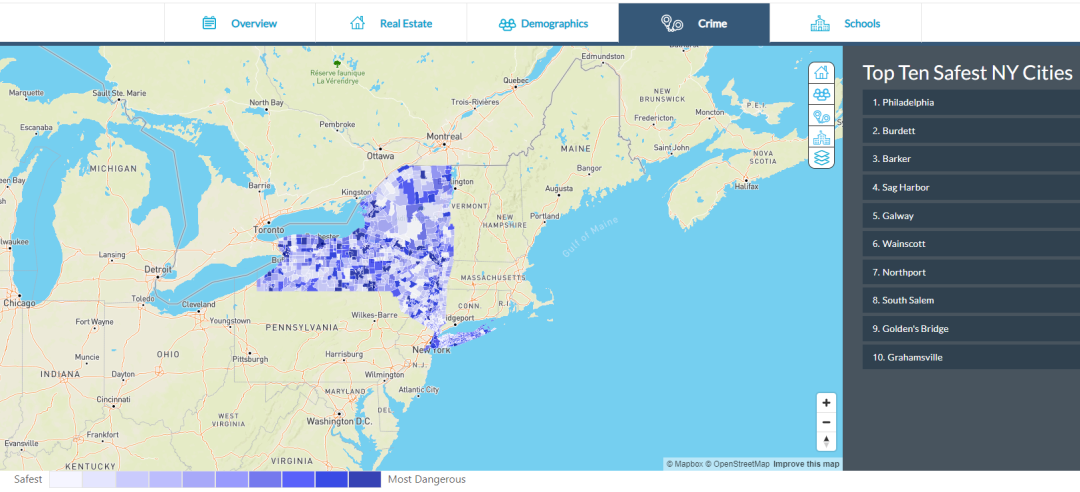Select the crime map layer pins icon

coord(821,116)
